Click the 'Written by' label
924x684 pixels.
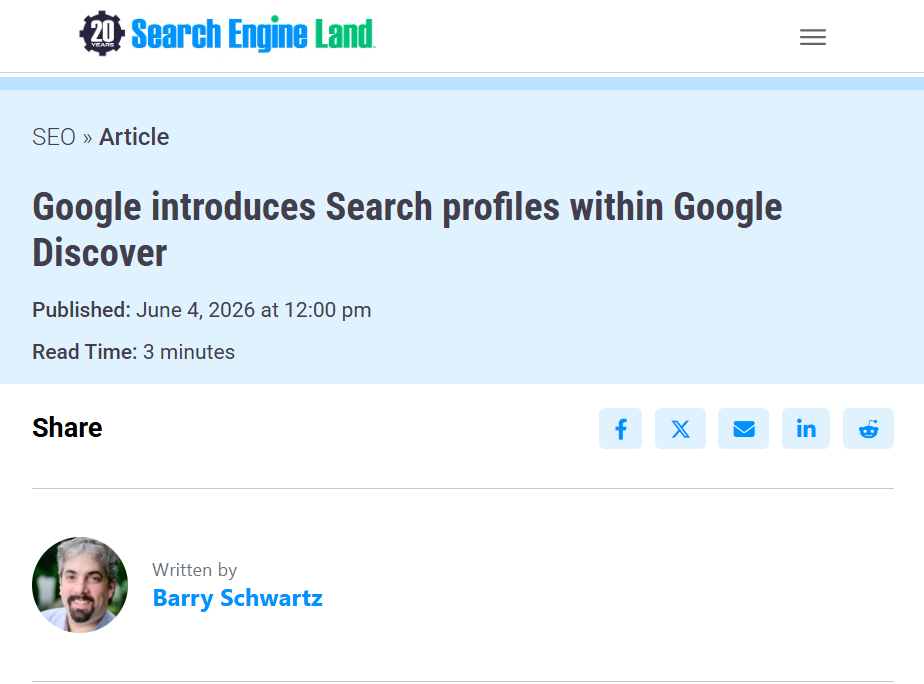coord(194,570)
